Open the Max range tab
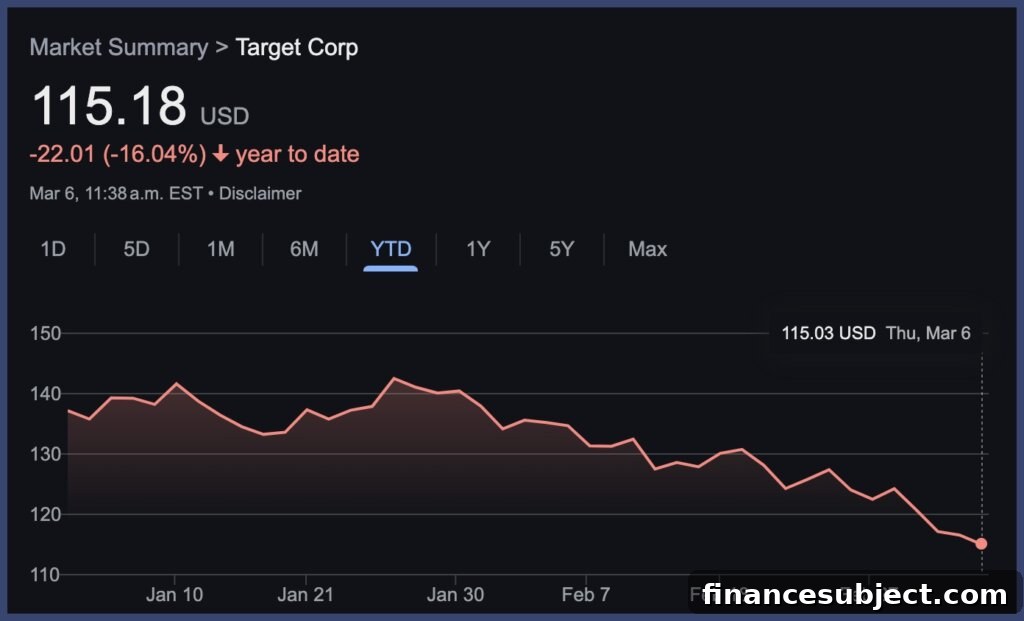This screenshot has width=1024, height=621. [x=647, y=249]
